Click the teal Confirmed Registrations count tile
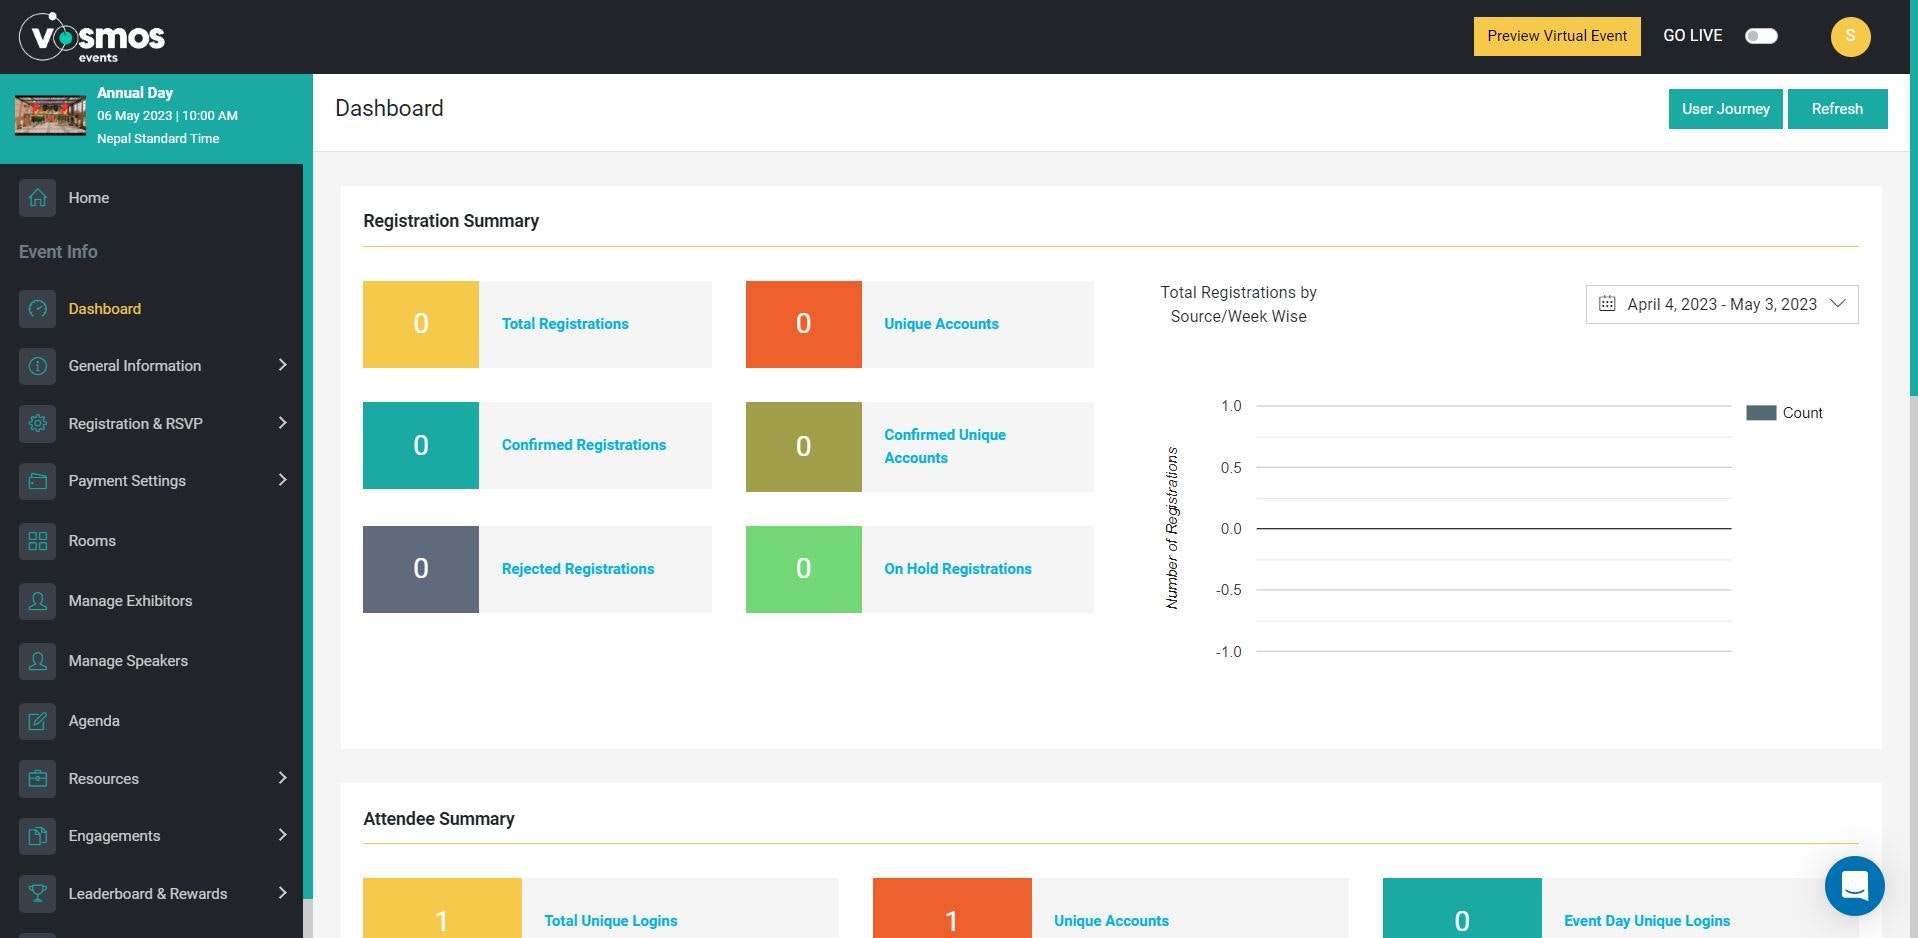1918x938 pixels. 421,445
